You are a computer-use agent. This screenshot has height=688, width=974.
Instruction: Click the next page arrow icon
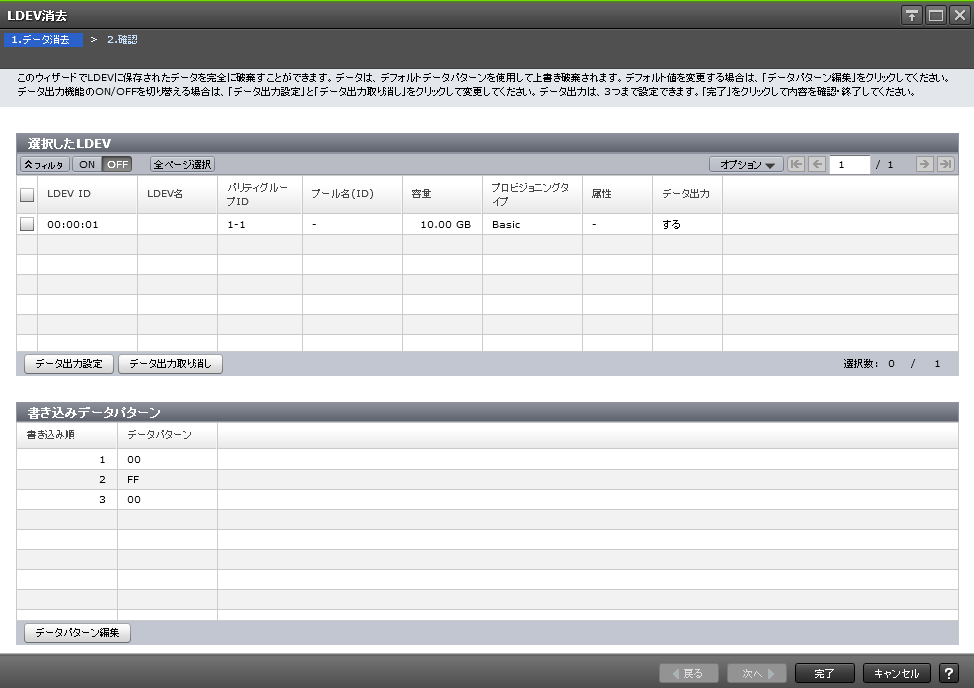(x=924, y=165)
